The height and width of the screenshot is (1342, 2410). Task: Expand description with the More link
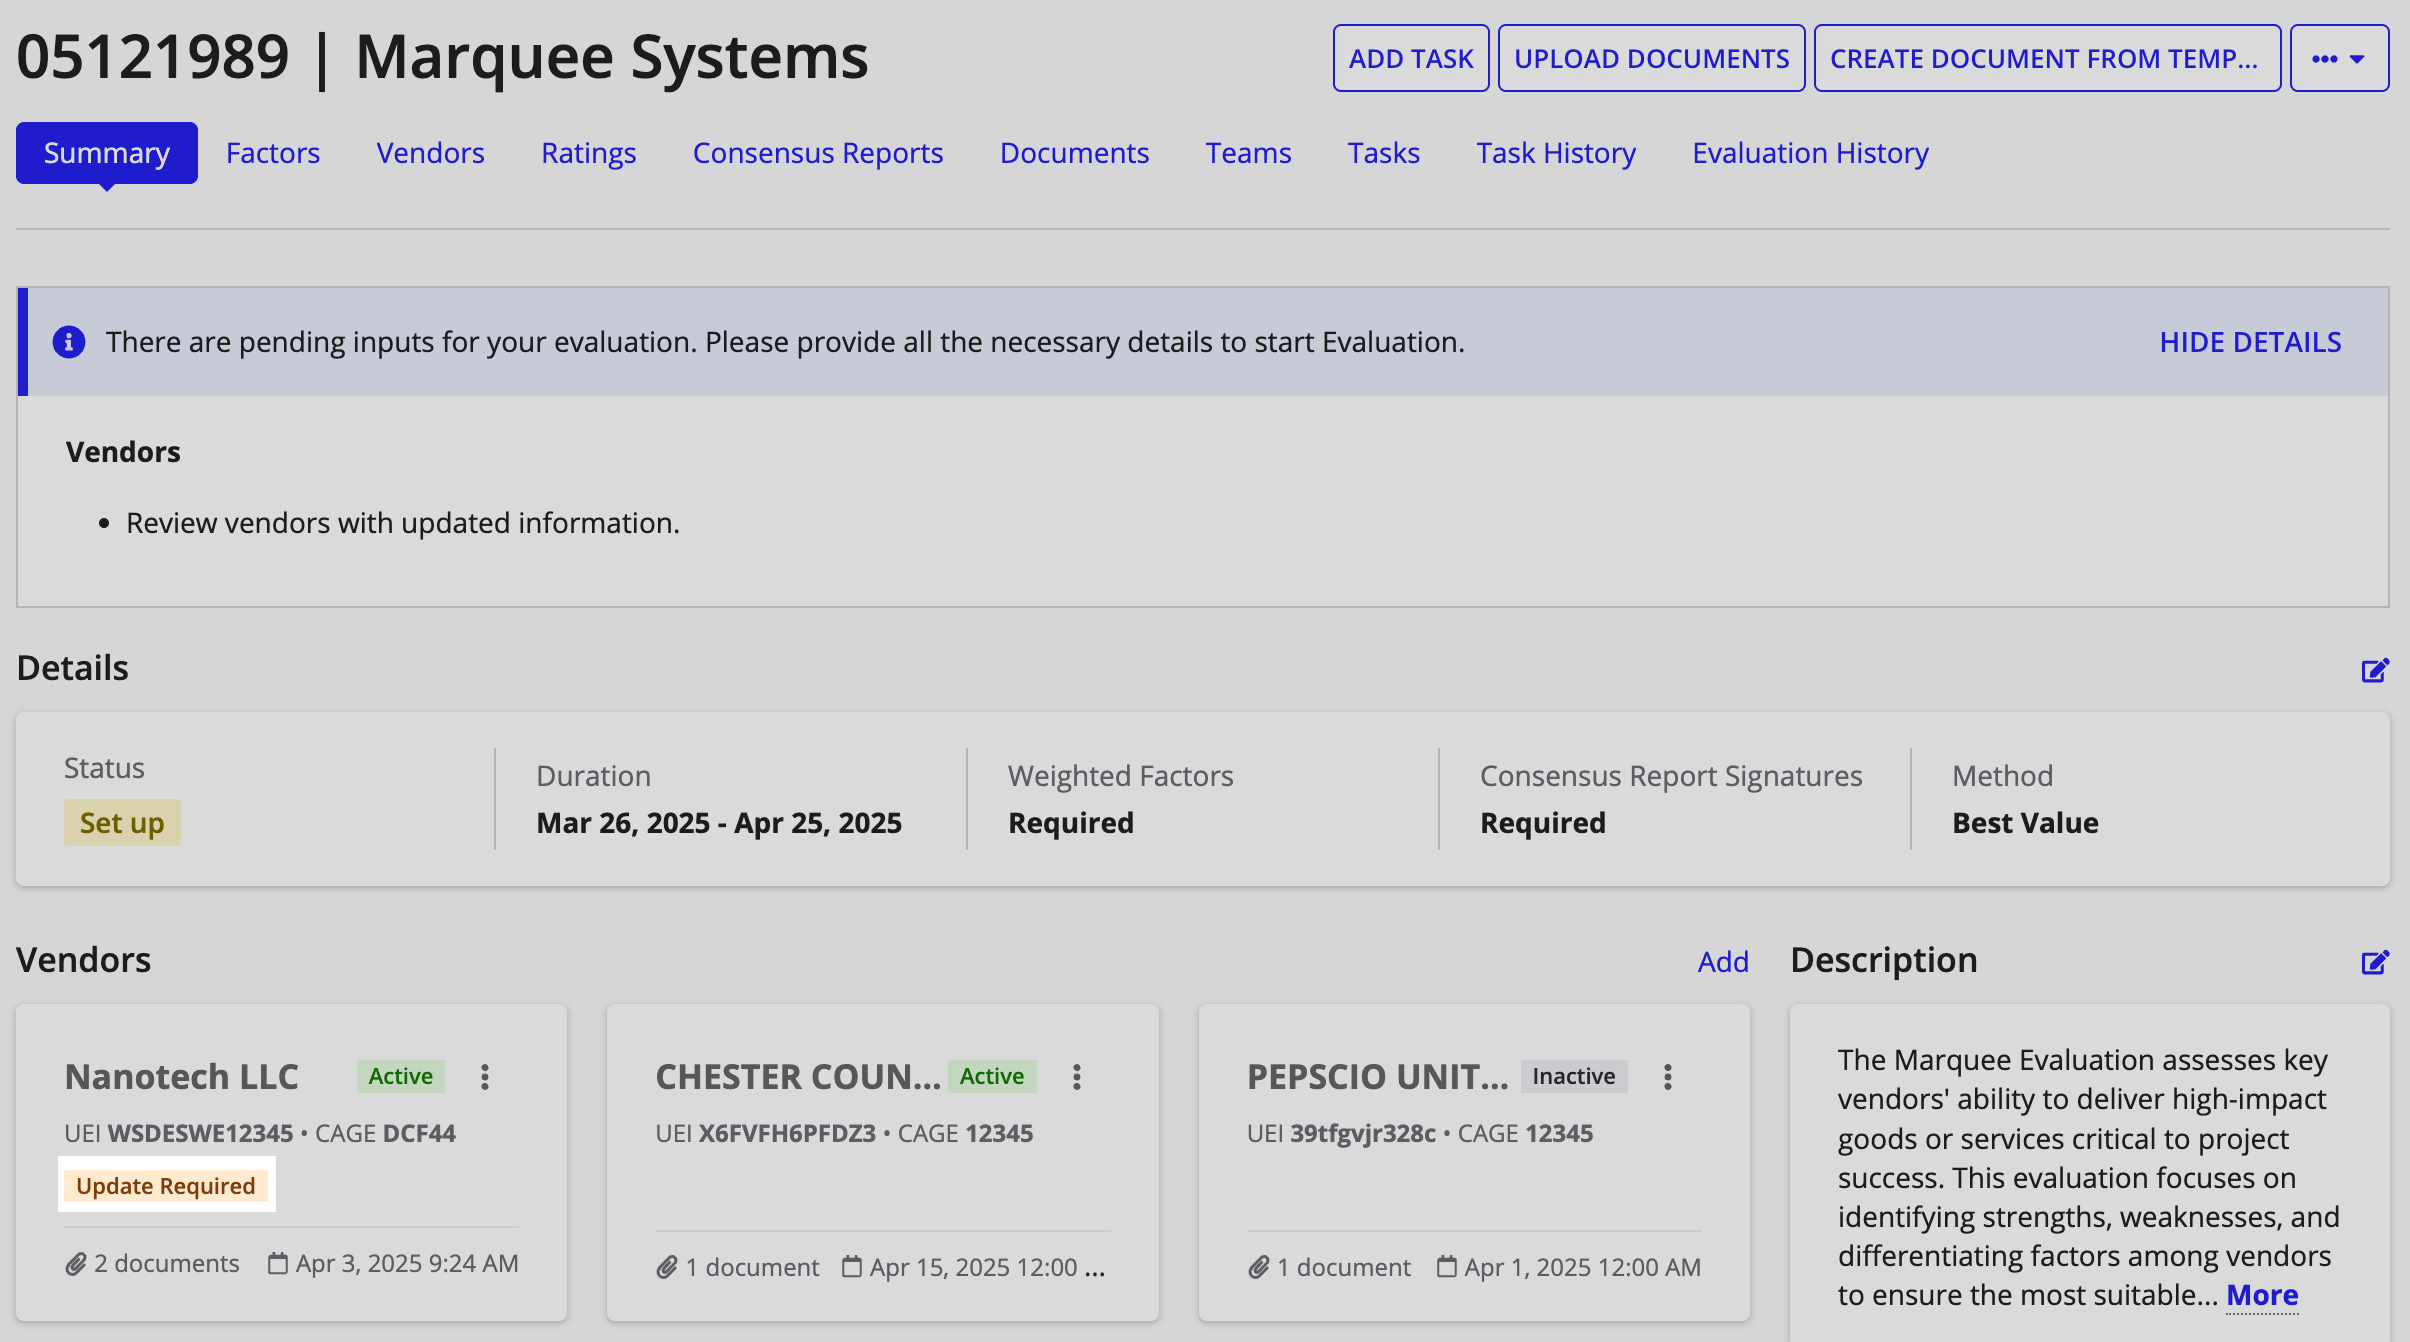coord(2262,1295)
